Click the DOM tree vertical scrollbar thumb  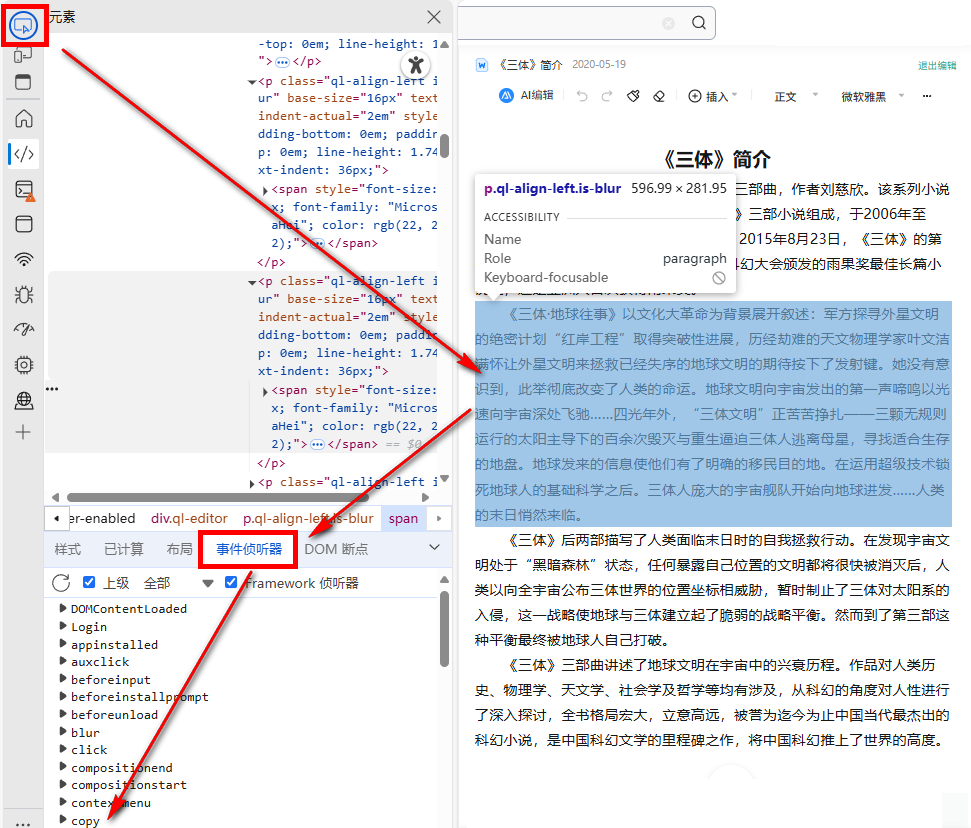[x=444, y=146]
